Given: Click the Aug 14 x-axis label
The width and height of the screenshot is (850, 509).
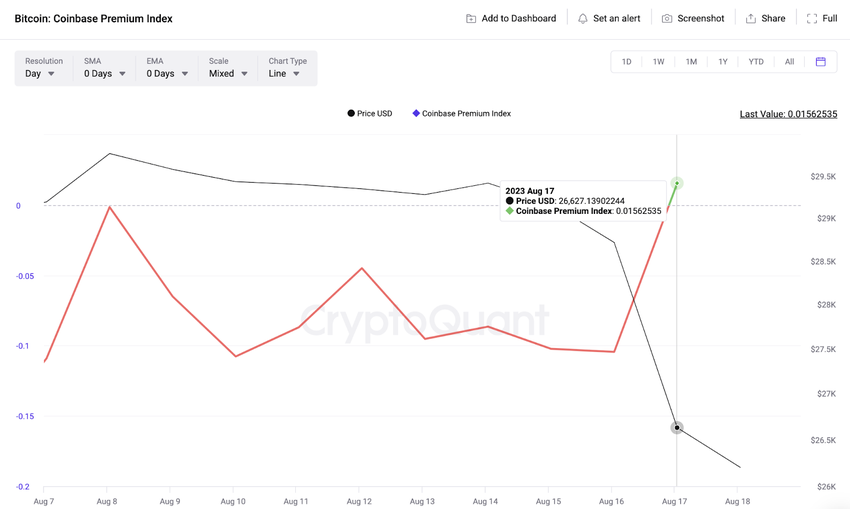Looking at the screenshot, I should pos(485,501).
